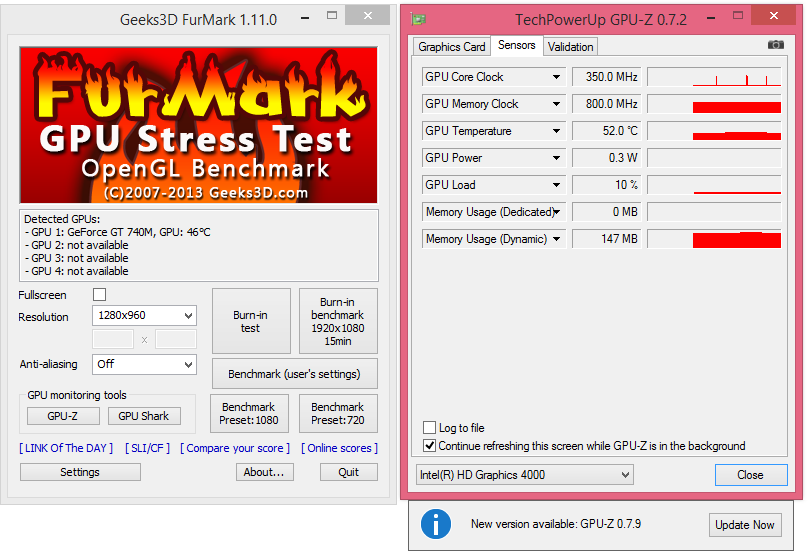Screen dimensions: 808x551
Task: Click the GPU Memory Clock history graph
Action: pos(715,104)
